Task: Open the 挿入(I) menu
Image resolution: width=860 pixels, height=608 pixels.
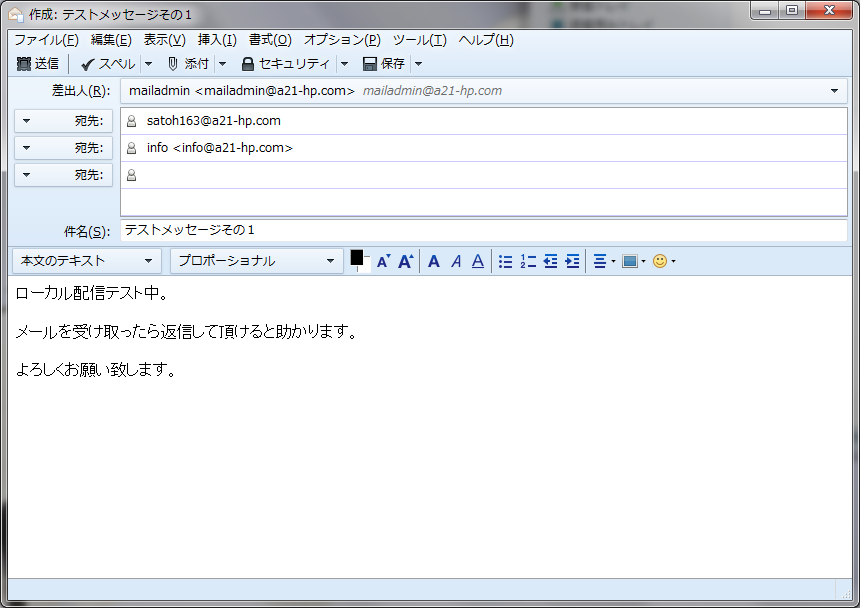Action: click(x=217, y=39)
